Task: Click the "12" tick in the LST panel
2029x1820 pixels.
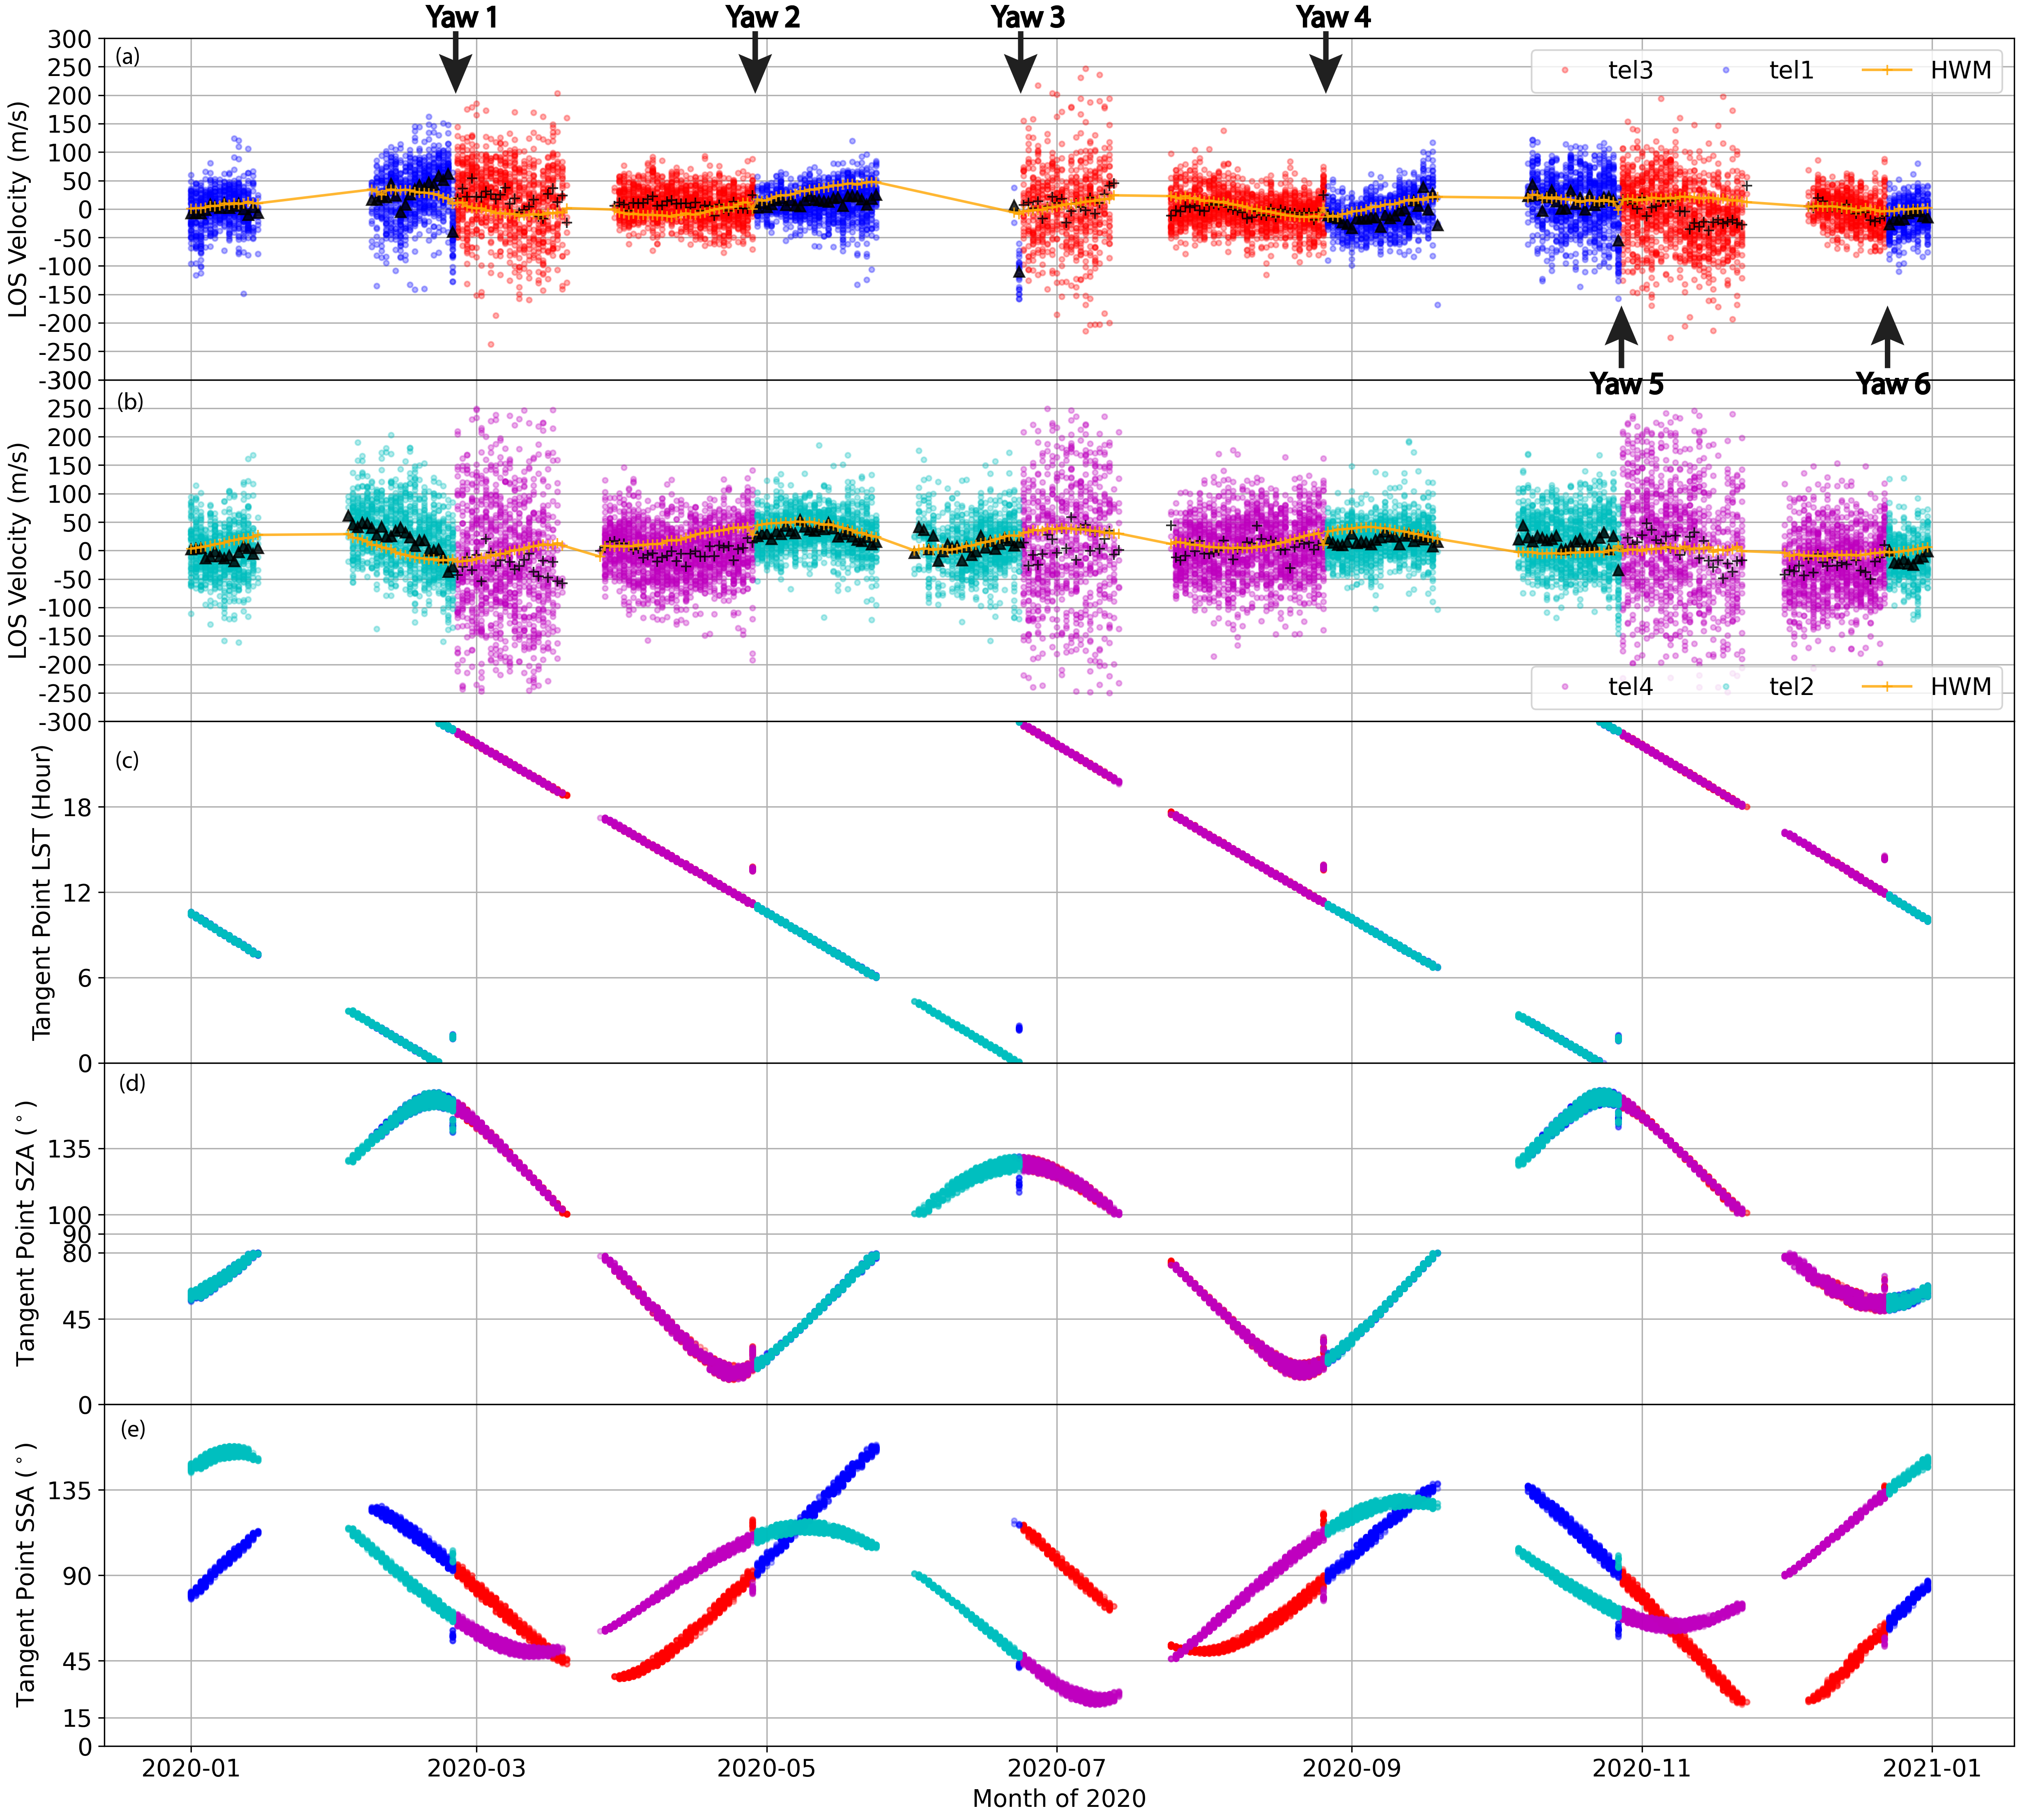Action: coord(78,893)
